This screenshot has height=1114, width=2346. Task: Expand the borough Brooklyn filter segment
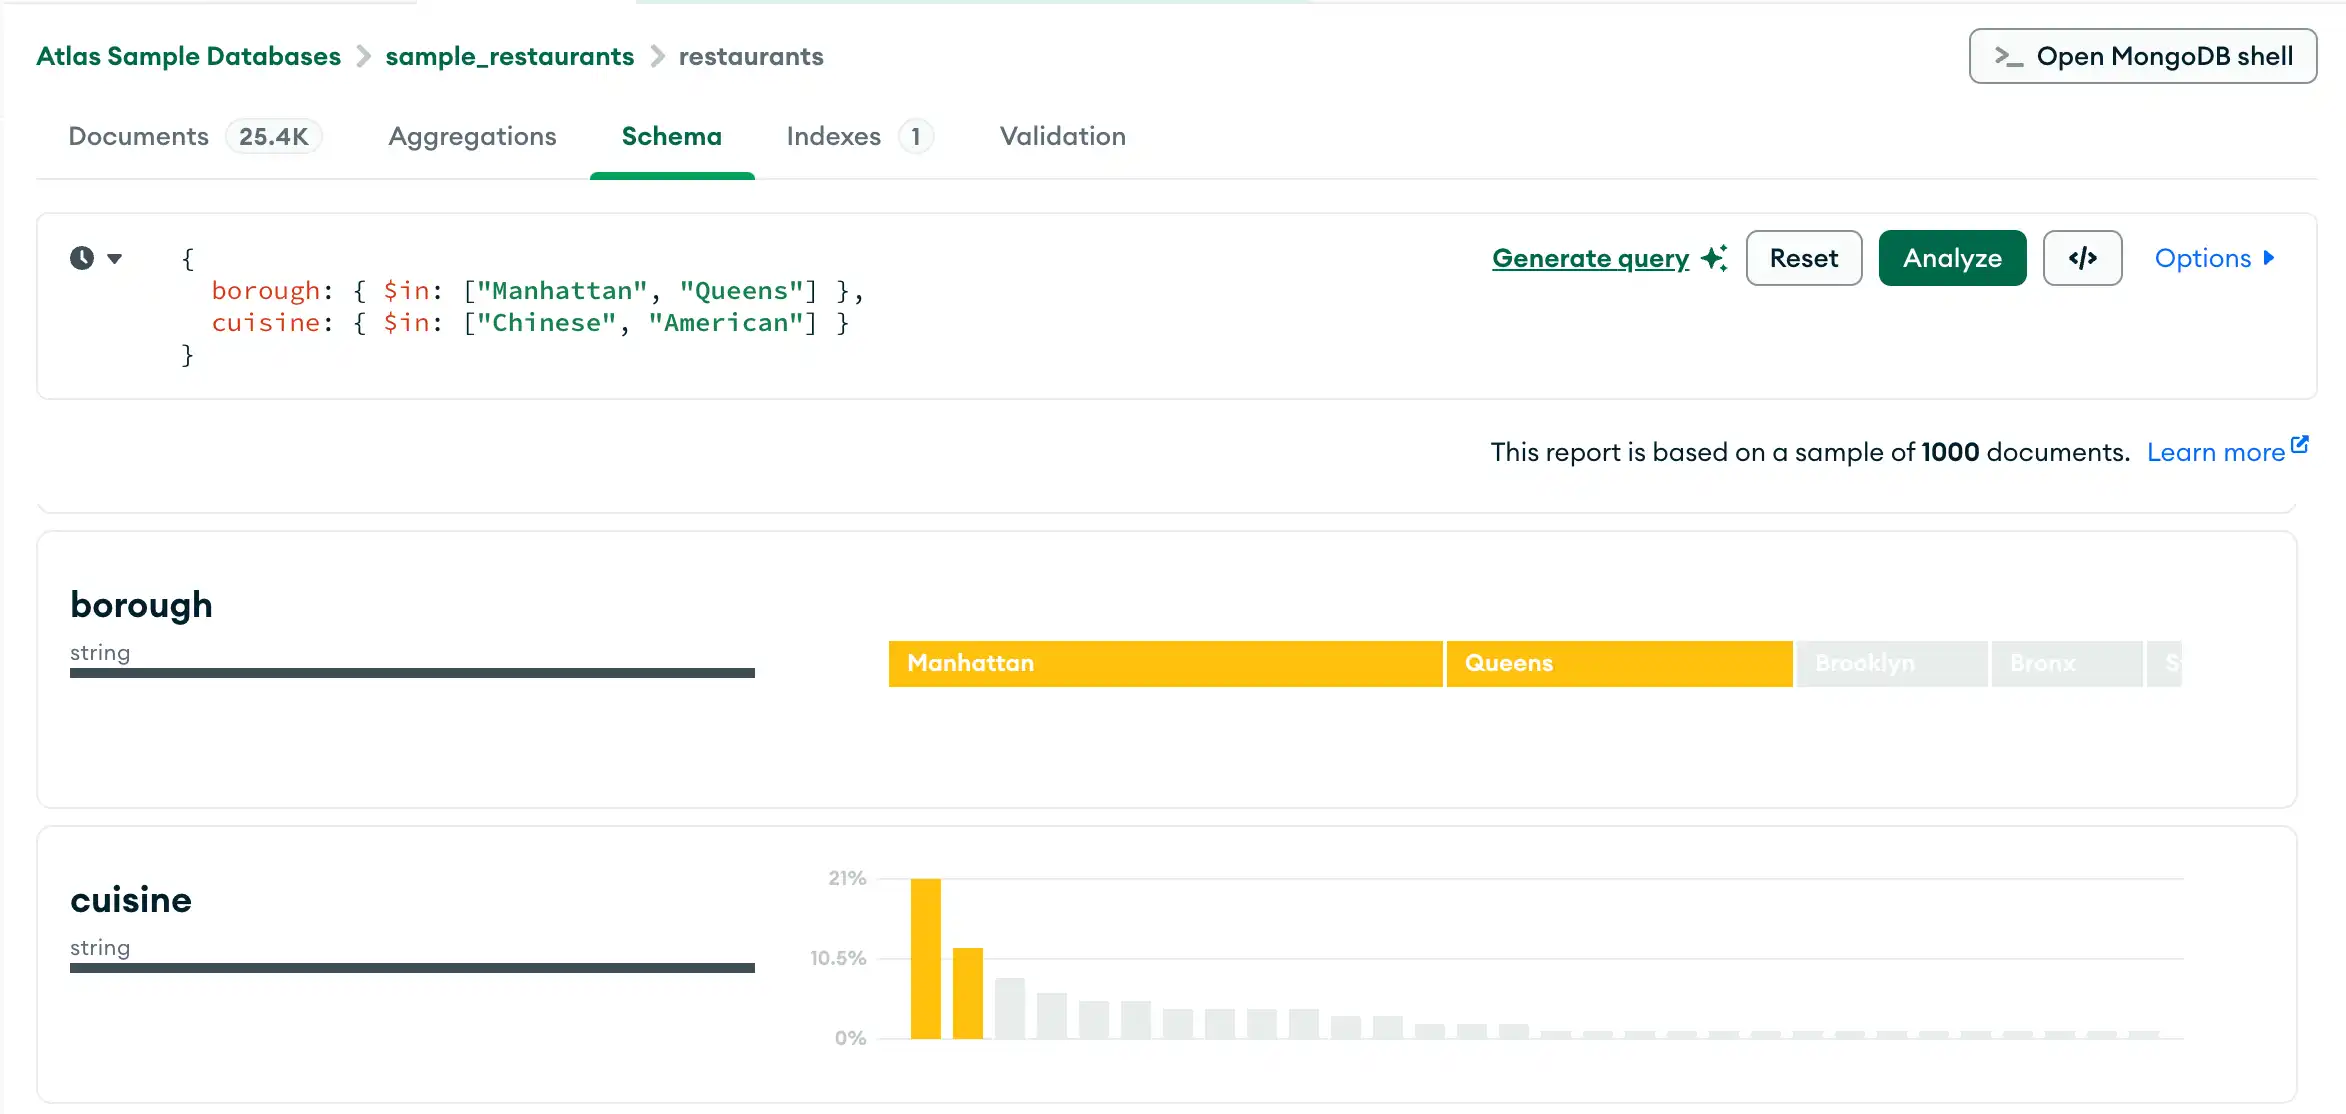[1890, 662]
